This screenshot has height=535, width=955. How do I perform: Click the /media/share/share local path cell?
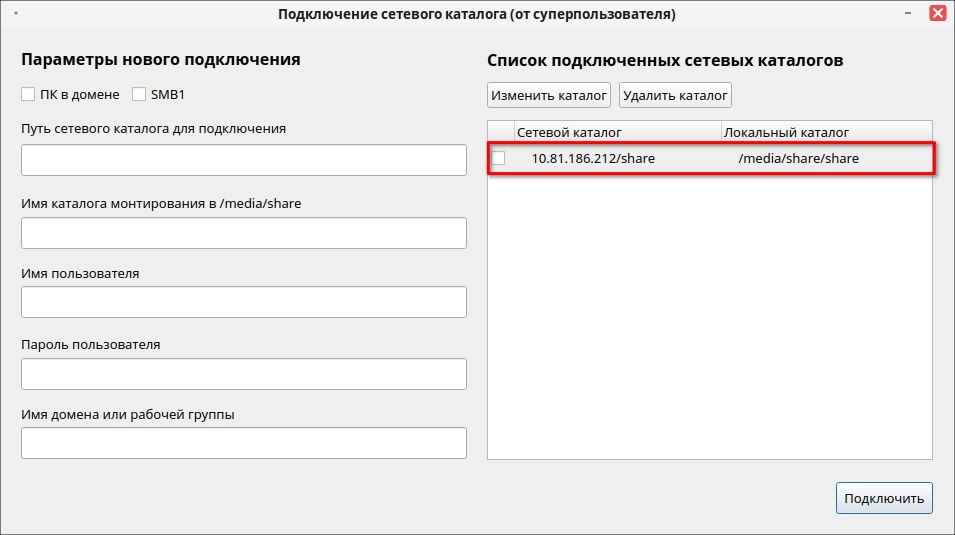[798, 158]
